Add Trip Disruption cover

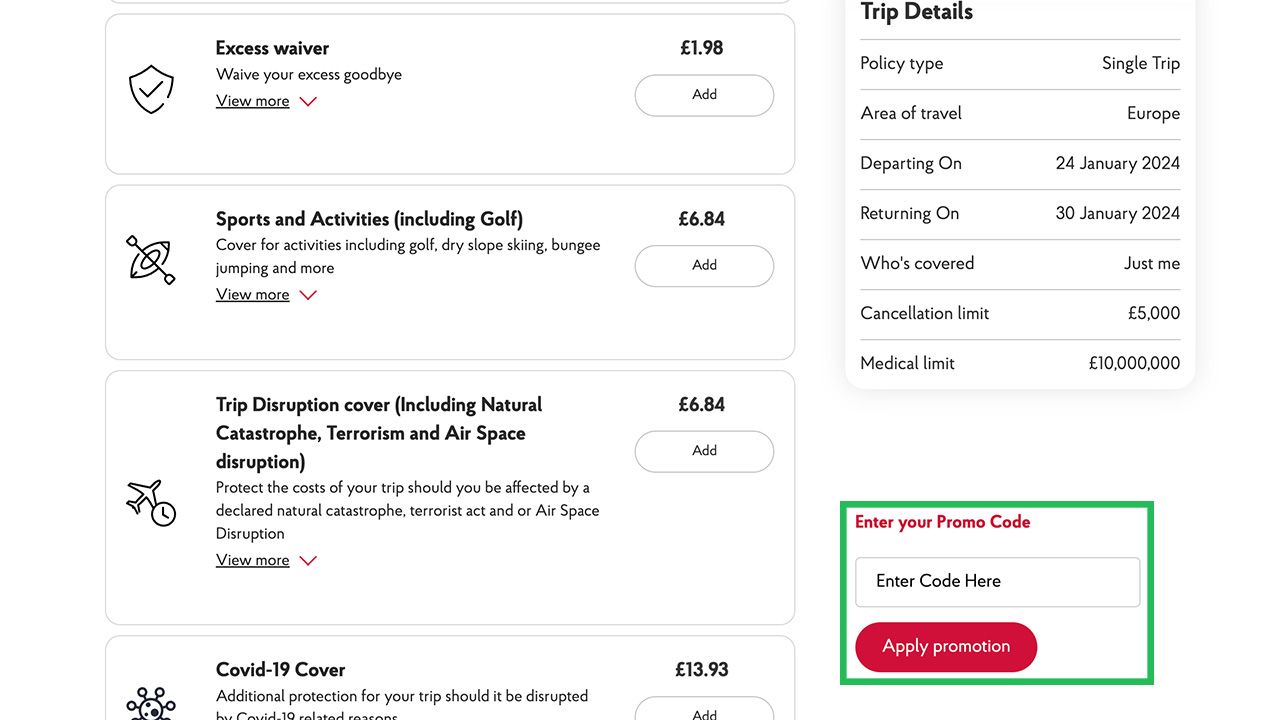point(704,451)
